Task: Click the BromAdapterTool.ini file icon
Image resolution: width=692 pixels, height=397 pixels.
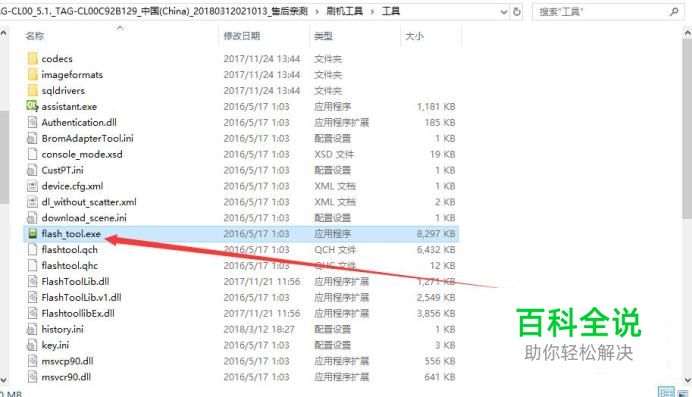Action: click(32, 138)
